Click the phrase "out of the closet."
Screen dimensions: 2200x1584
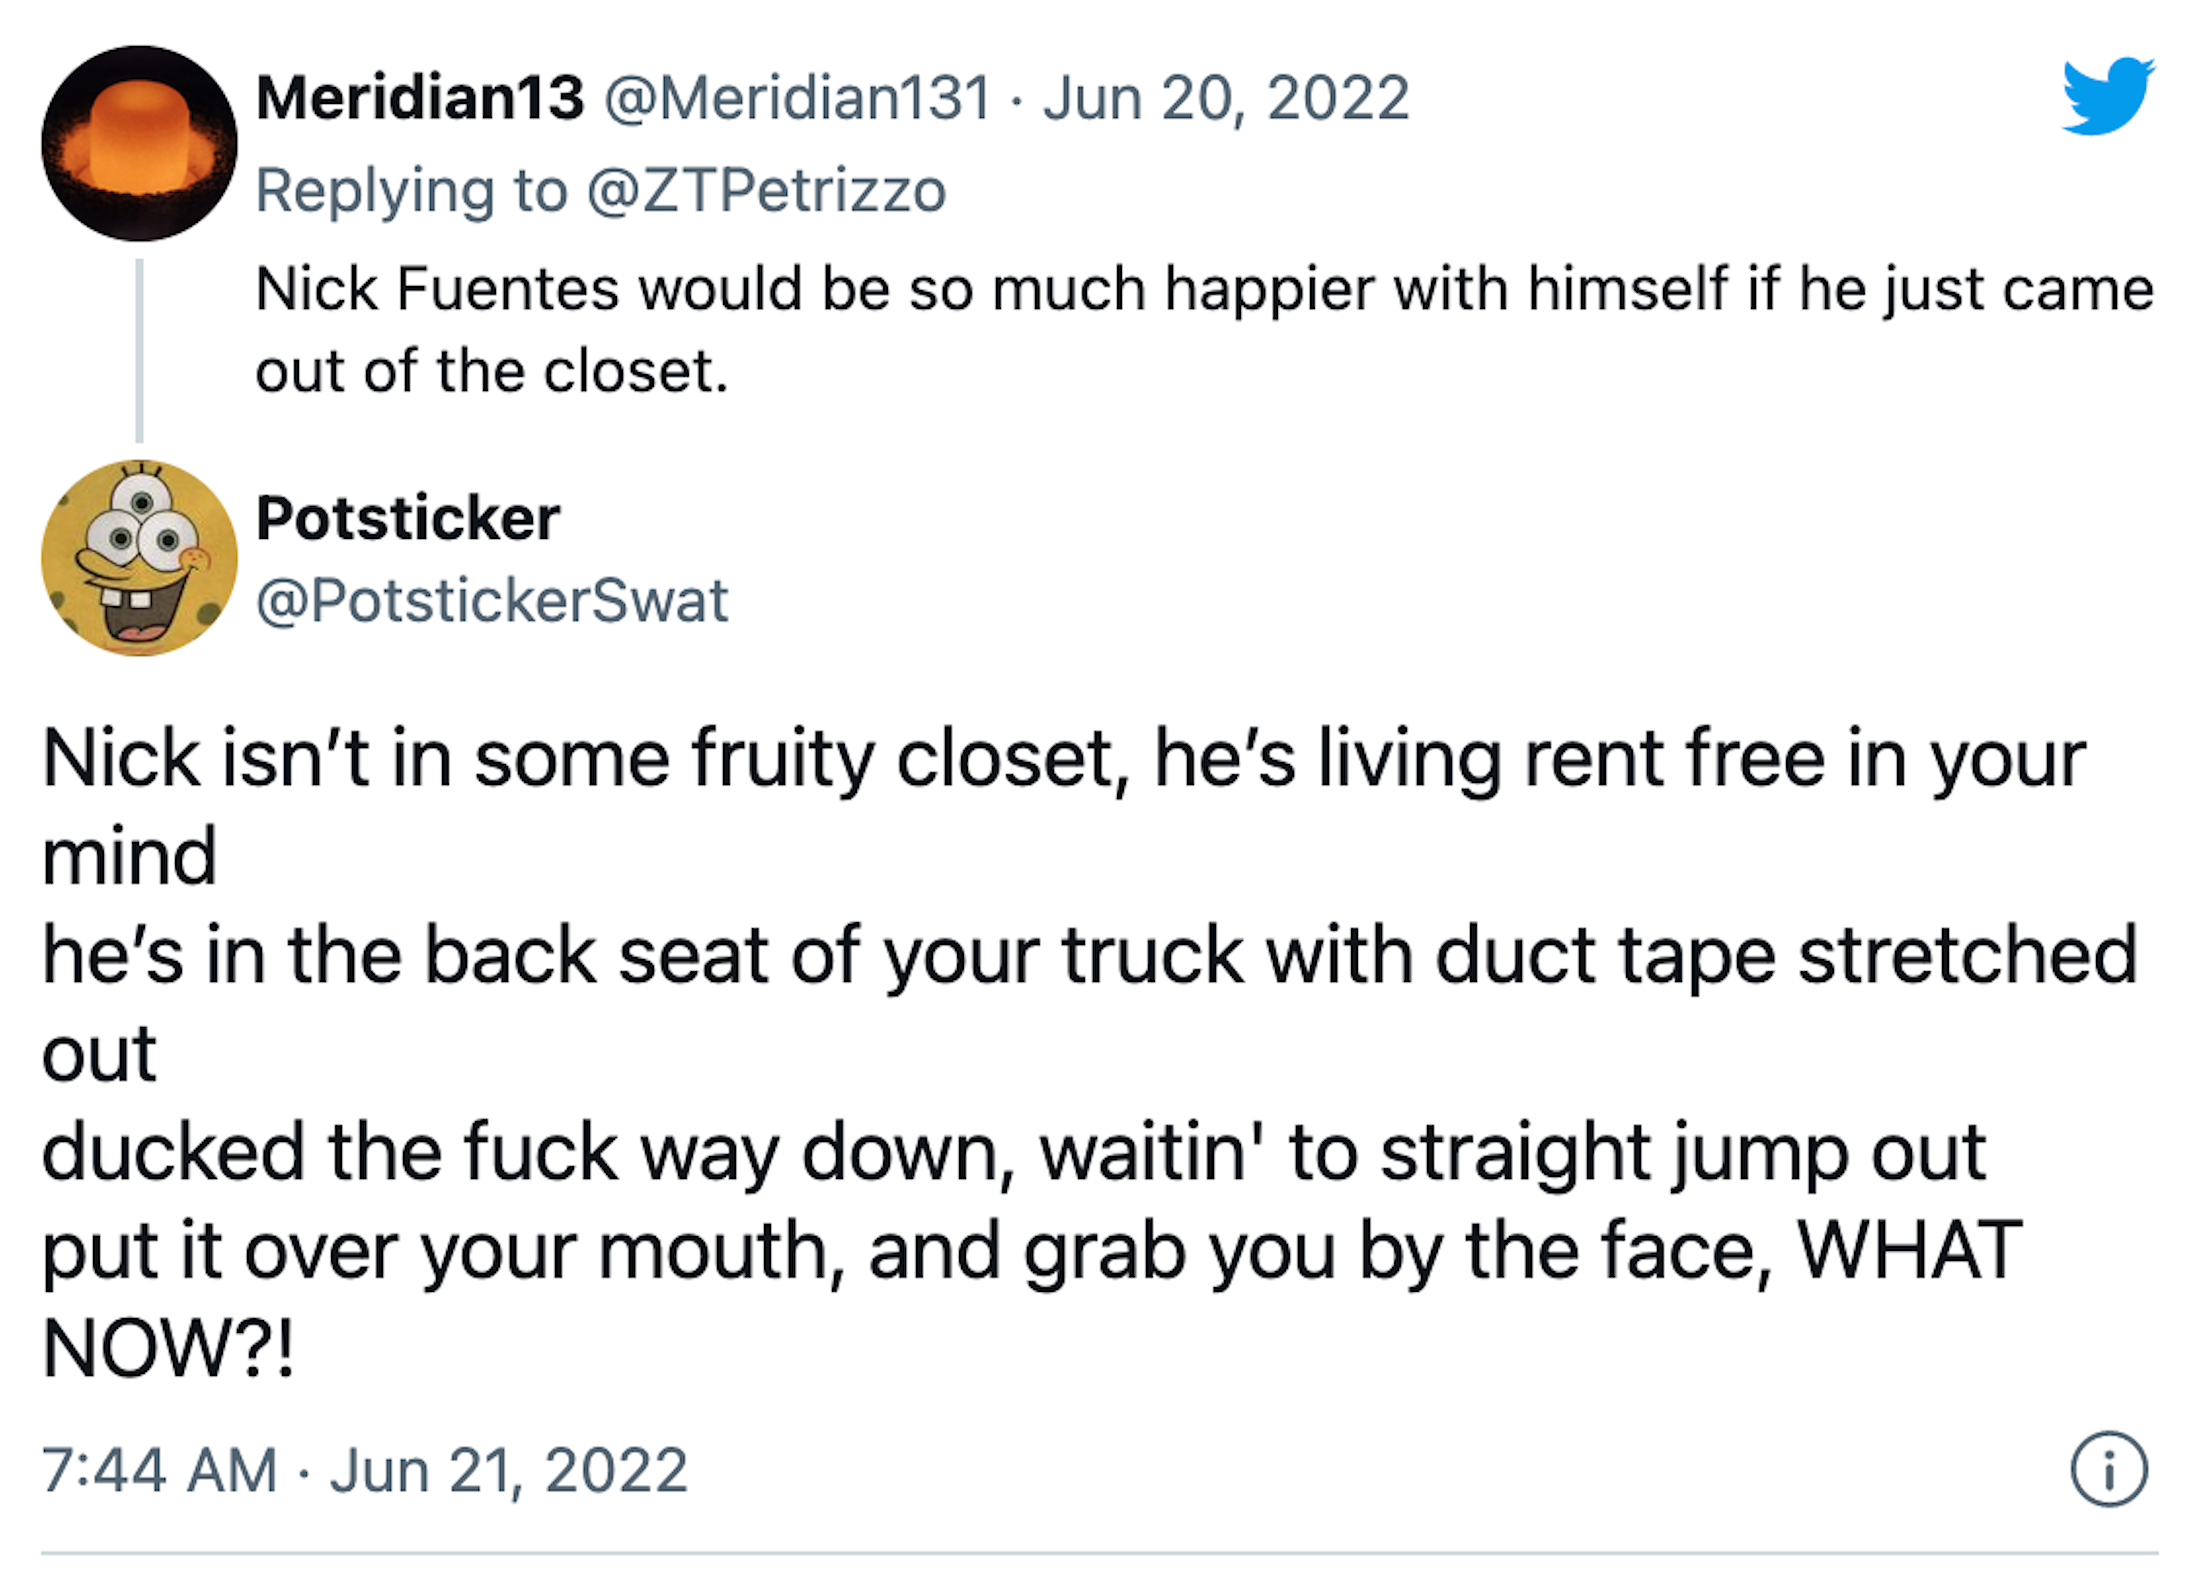click(492, 371)
